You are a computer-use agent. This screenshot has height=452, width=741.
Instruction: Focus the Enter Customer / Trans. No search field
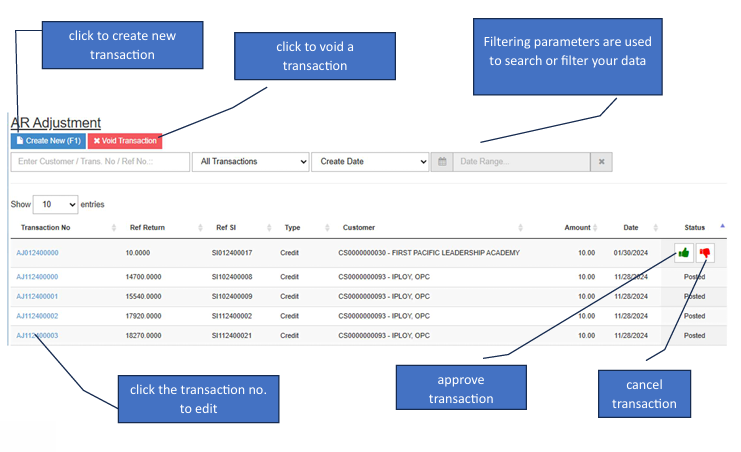[100, 162]
